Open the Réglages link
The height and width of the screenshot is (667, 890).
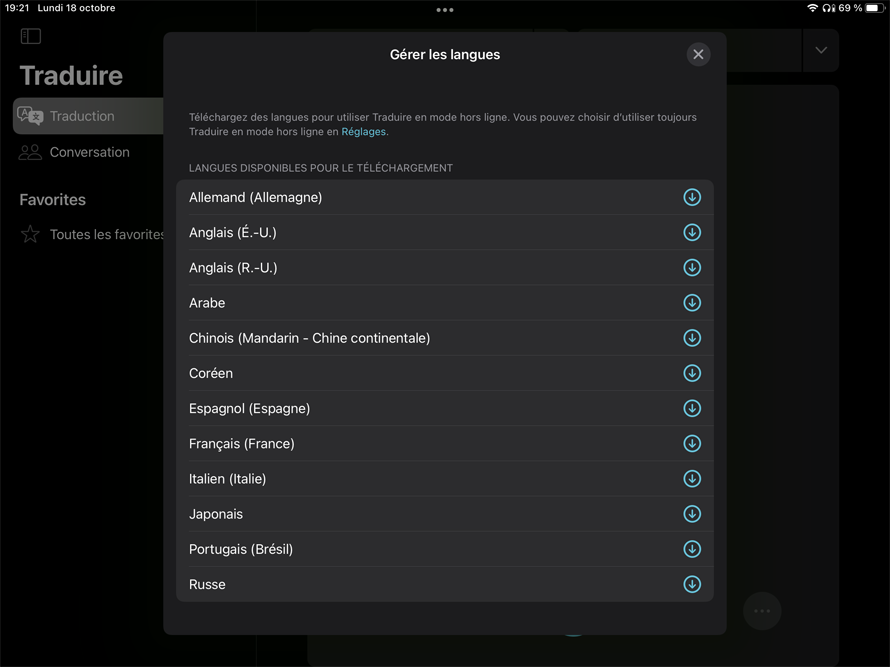[x=363, y=132]
